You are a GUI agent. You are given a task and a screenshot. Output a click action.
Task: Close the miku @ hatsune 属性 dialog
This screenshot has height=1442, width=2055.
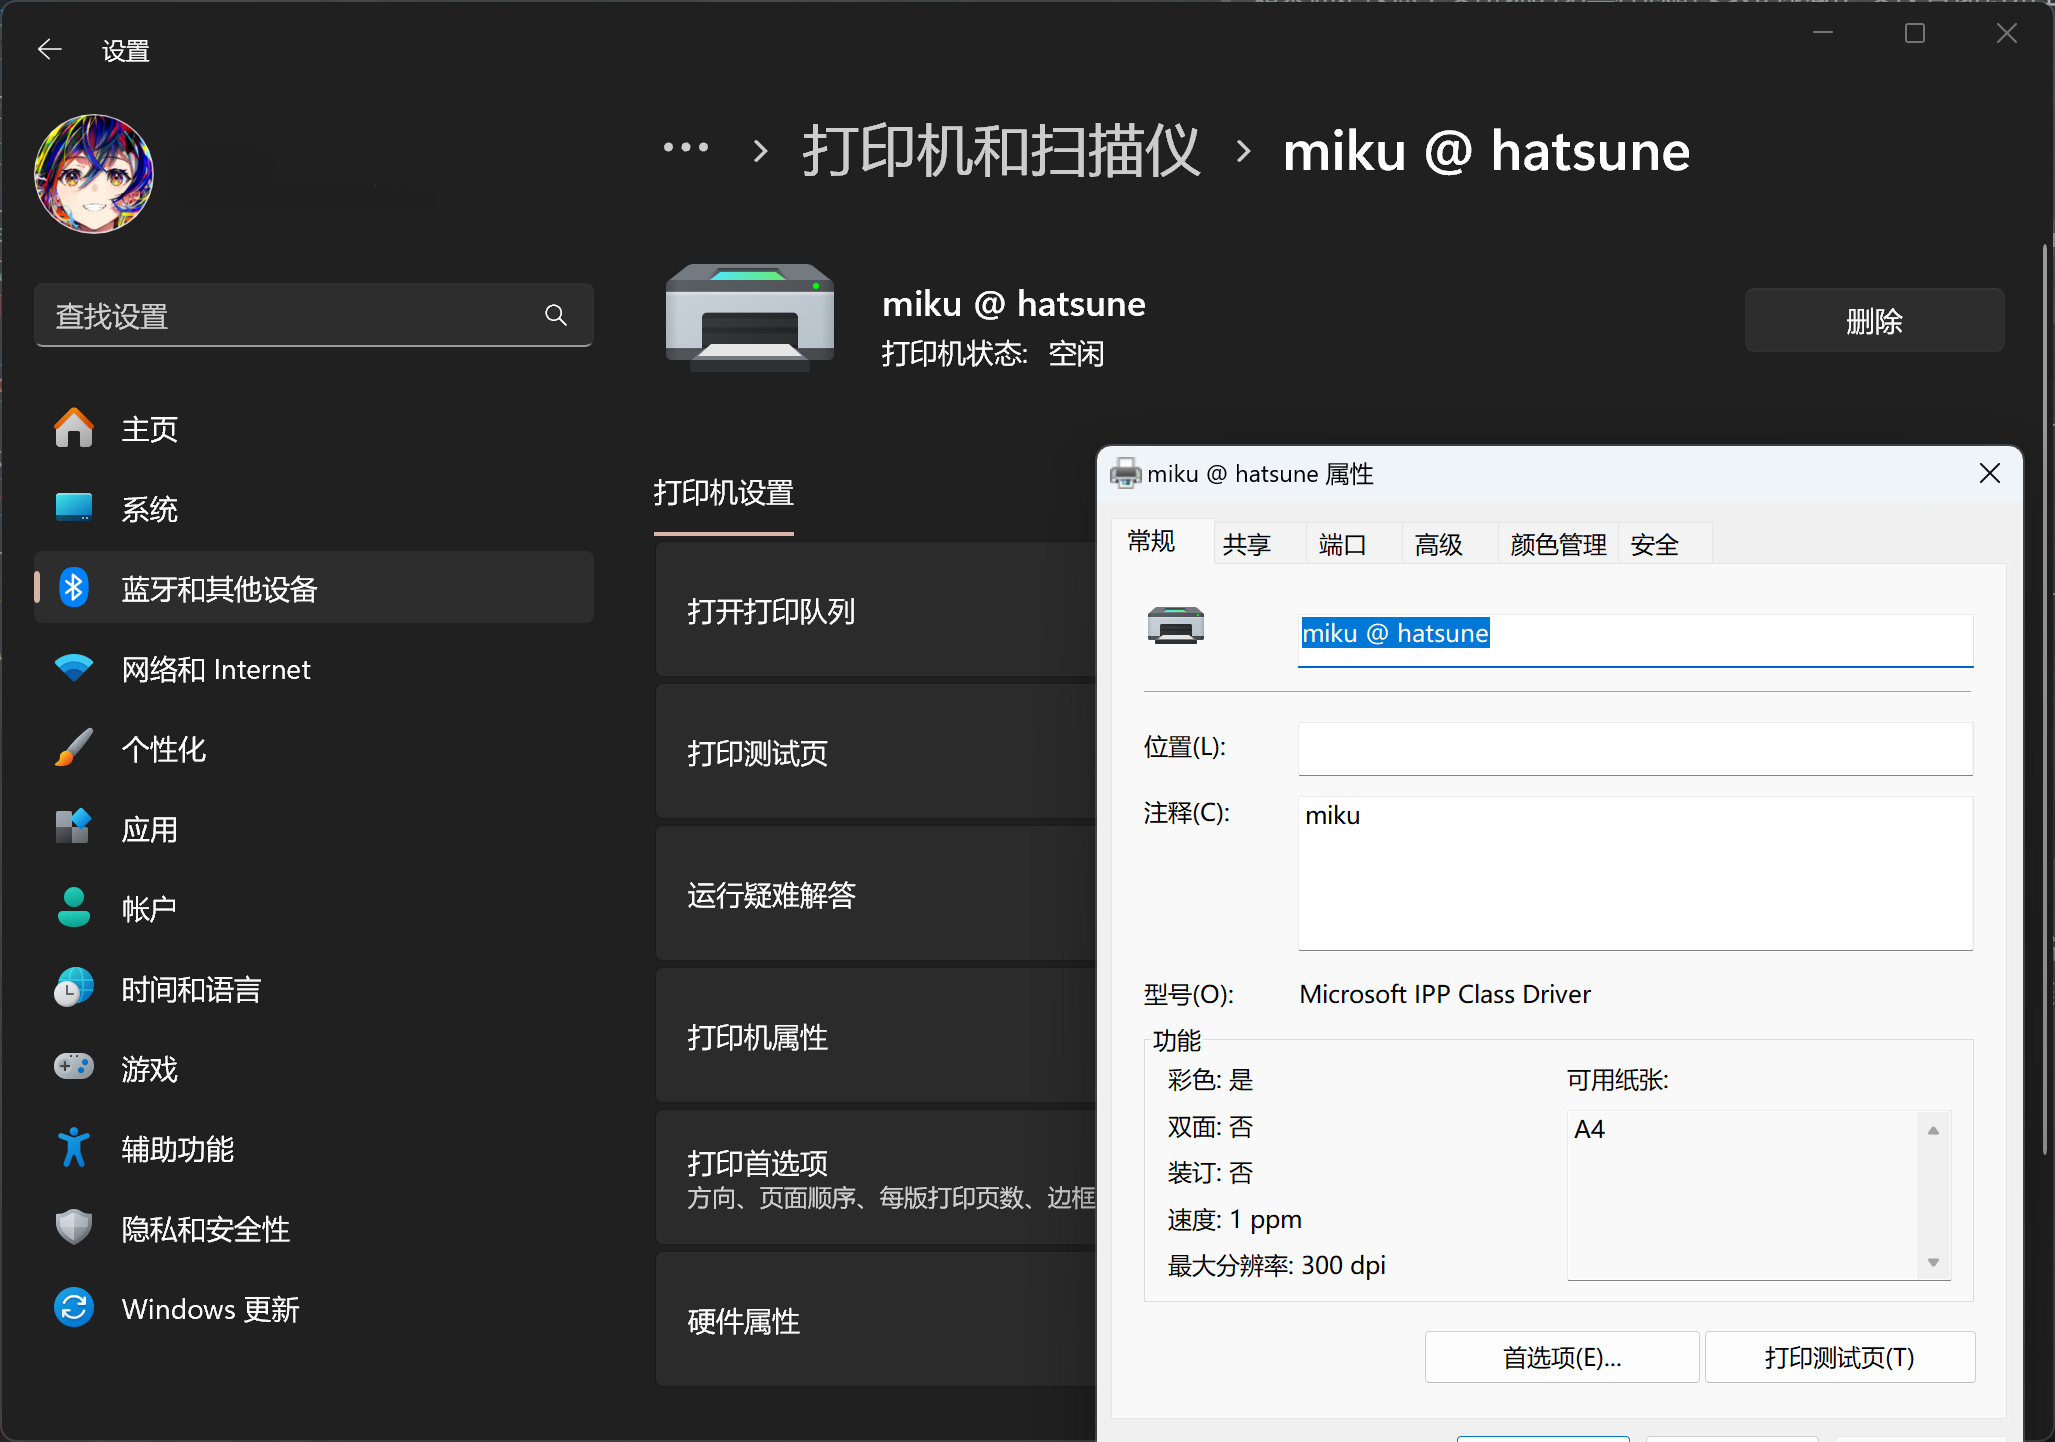click(x=1990, y=473)
